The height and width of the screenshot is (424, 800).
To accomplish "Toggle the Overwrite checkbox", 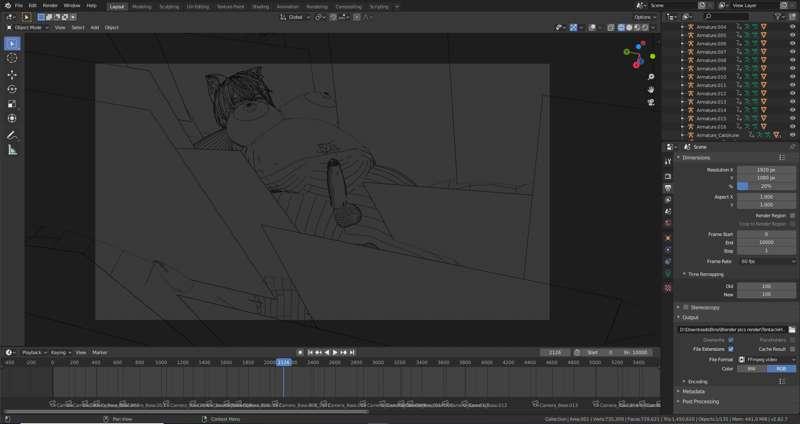I will click(731, 340).
